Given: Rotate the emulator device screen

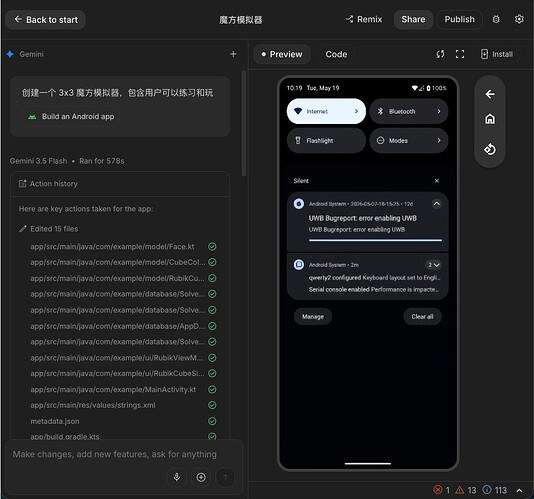Looking at the screenshot, I should coord(490,149).
